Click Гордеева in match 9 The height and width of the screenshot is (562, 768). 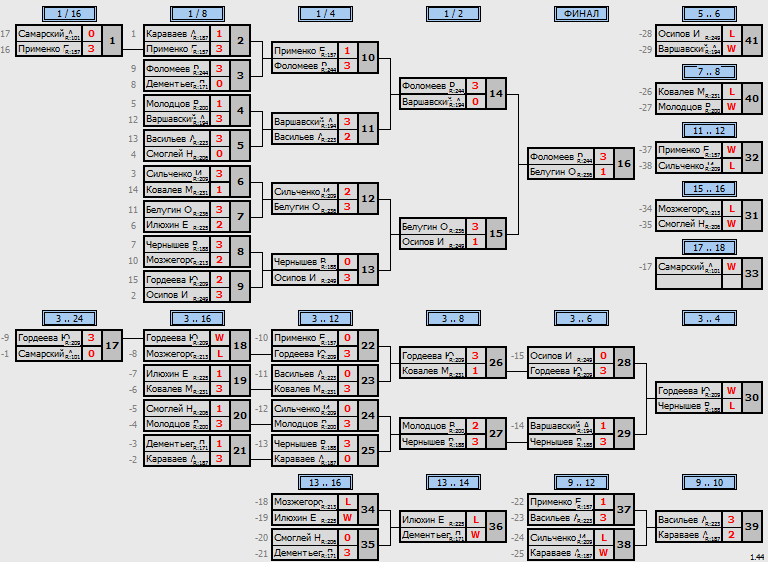[177, 279]
